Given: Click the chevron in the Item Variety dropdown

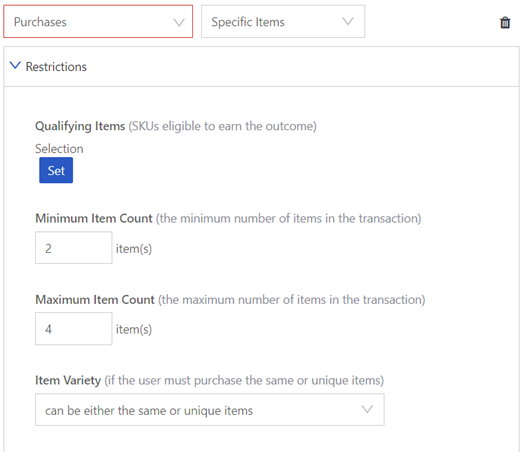Looking at the screenshot, I should click(367, 409).
